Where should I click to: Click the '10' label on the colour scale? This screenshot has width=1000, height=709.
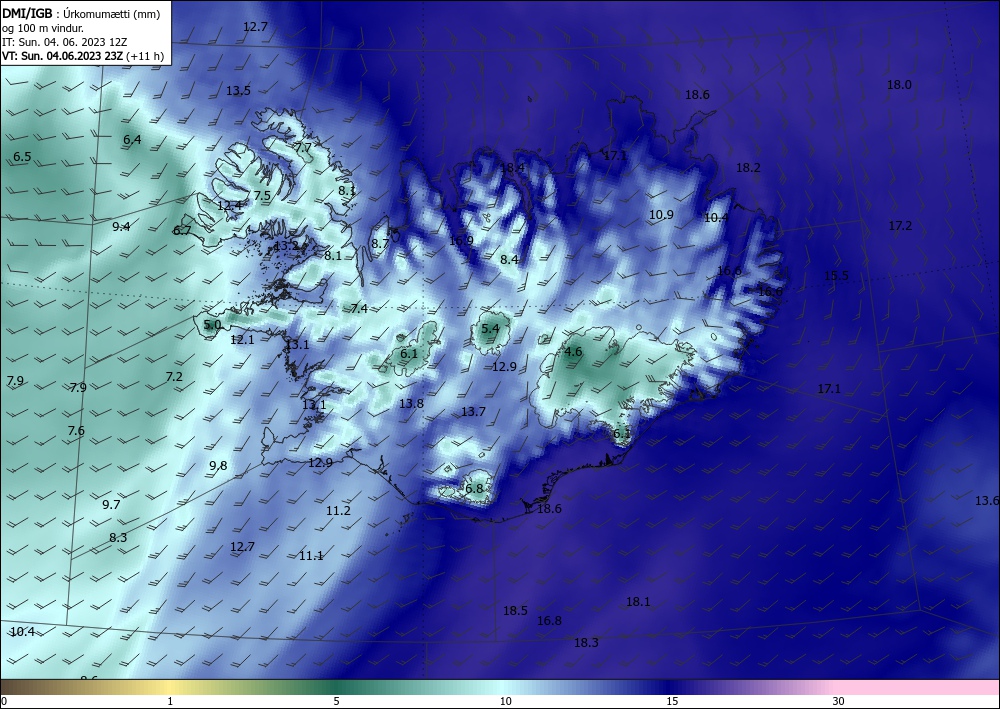pos(506,701)
